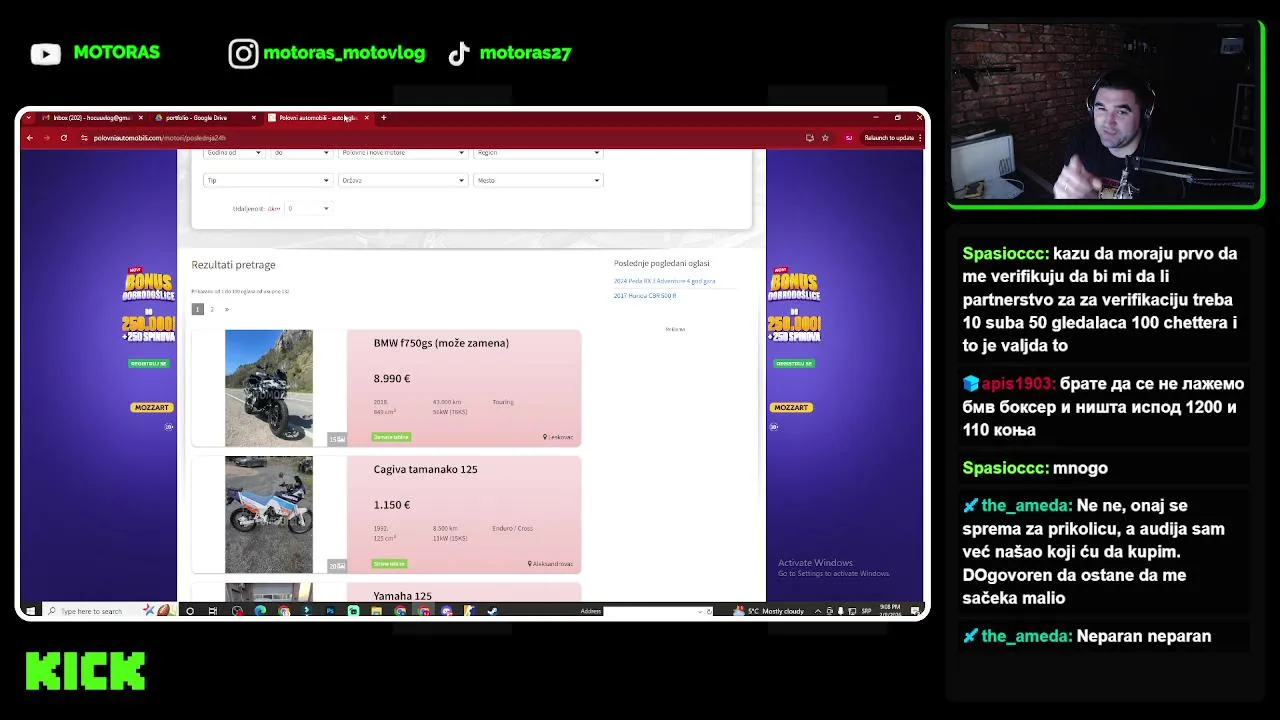The height and width of the screenshot is (720, 1280).
Task: Click the tab search chevron in Chrome
Action: [28, 118]
